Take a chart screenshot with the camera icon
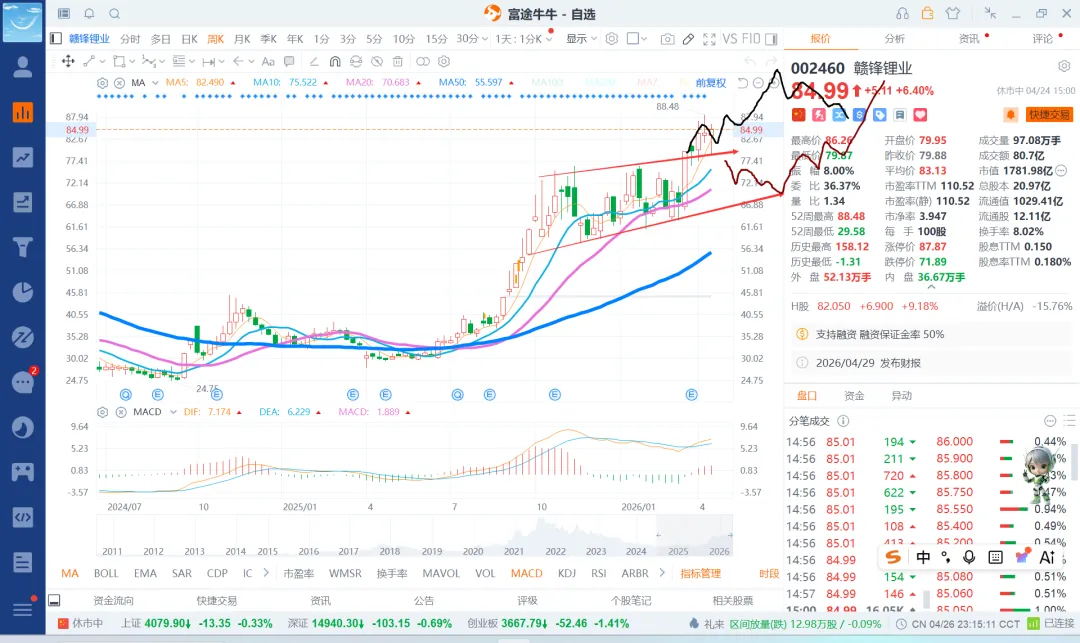Viewport: 1080px width, 643px height. click(x=667, y=39)
